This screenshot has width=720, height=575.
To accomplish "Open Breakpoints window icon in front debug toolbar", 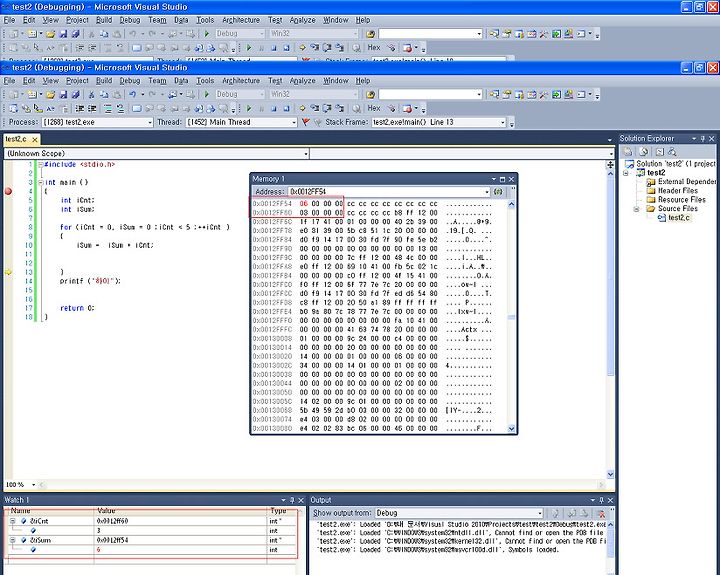I will 407,109.
